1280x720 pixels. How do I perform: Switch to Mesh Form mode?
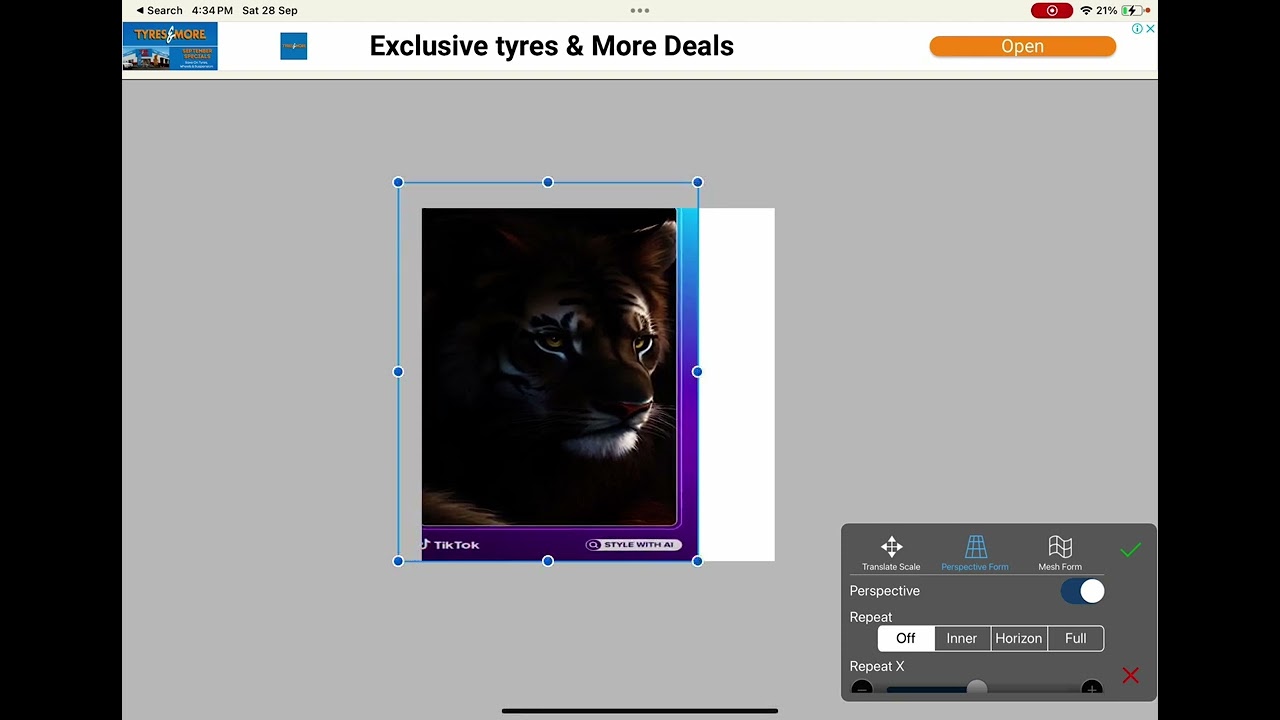click(1060, 553)
